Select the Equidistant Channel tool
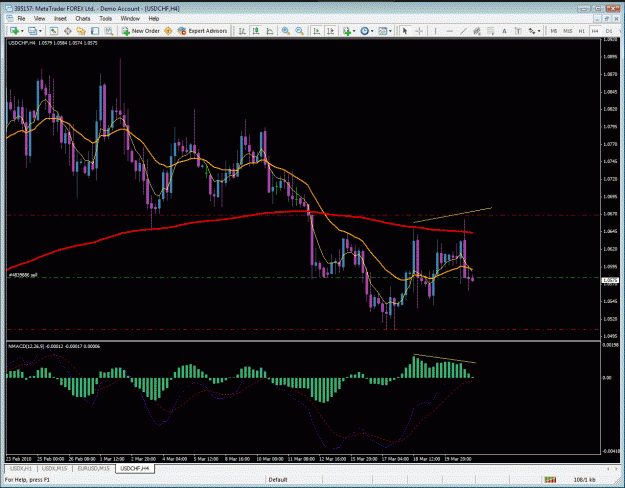 [x=477, y=31]
